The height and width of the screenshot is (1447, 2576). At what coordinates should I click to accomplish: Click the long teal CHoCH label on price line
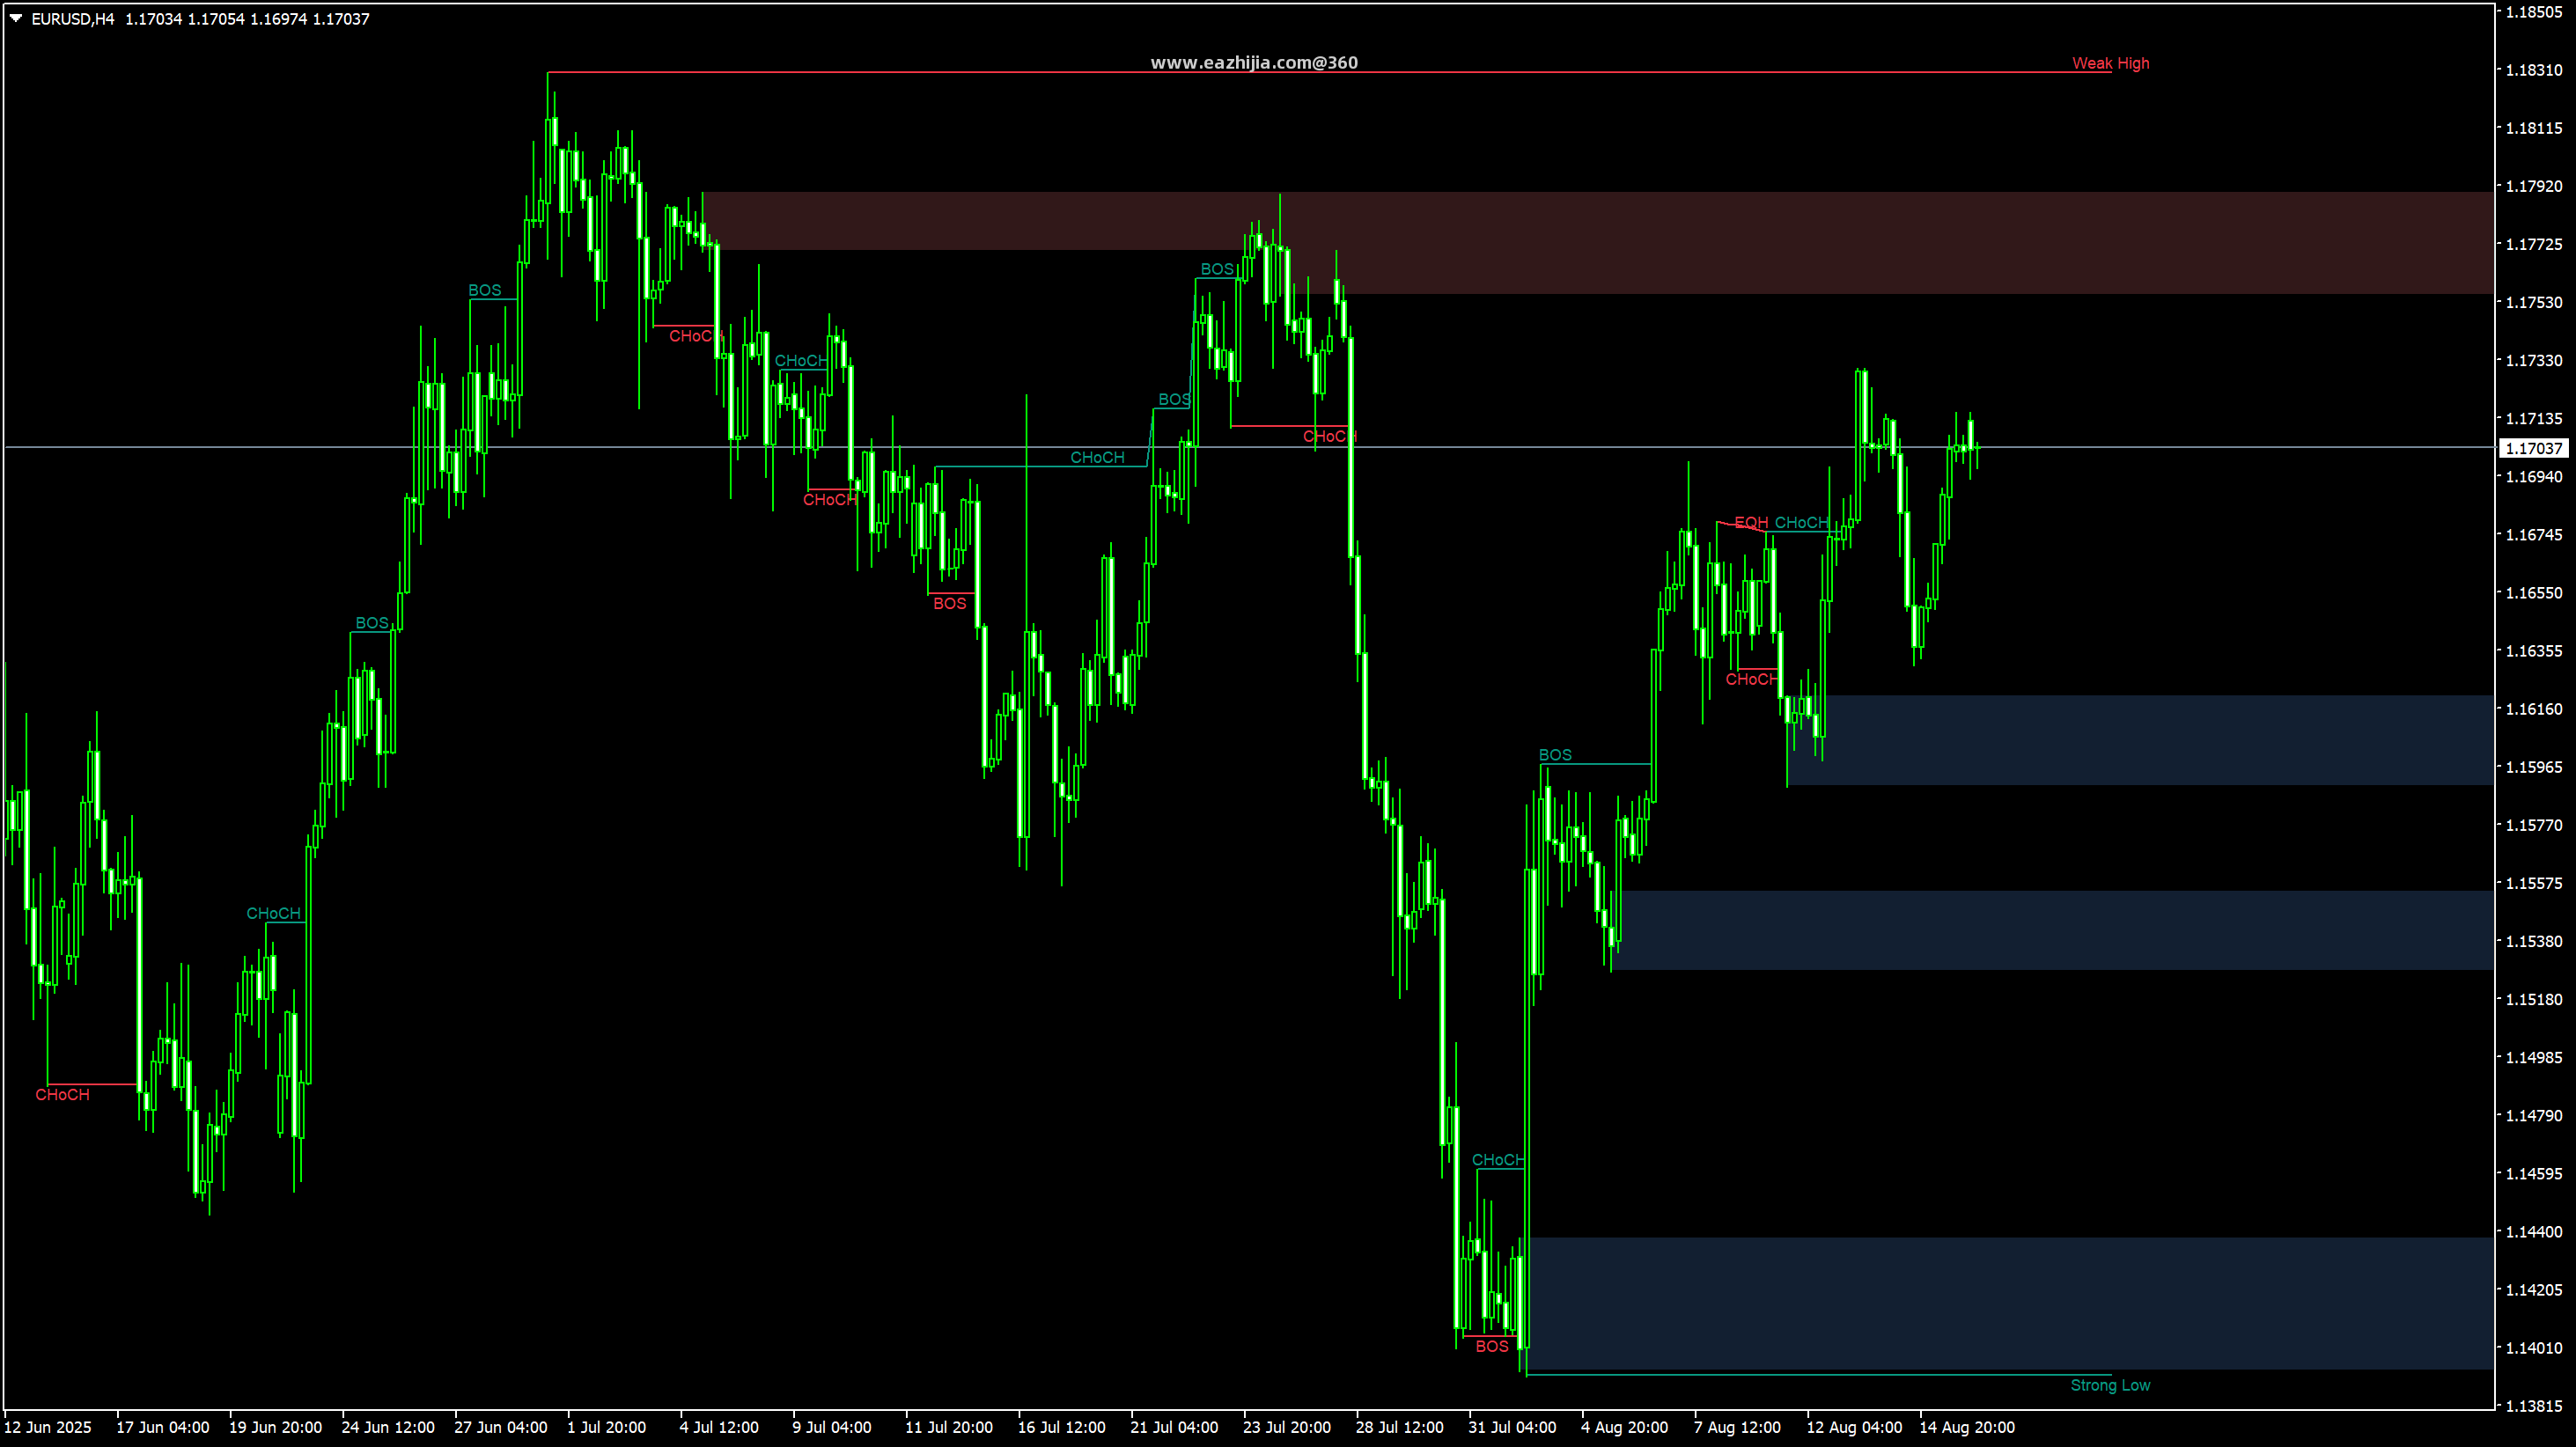(x=1097, y=458)
